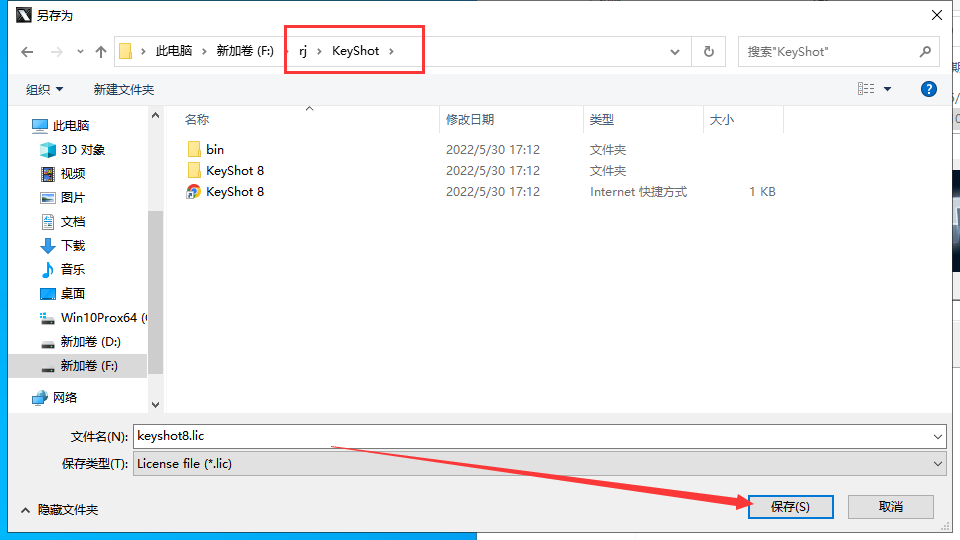Open the recent locations dropdown arrow
The width and height of the screenshot is (960, 540).
pos(80,52)
